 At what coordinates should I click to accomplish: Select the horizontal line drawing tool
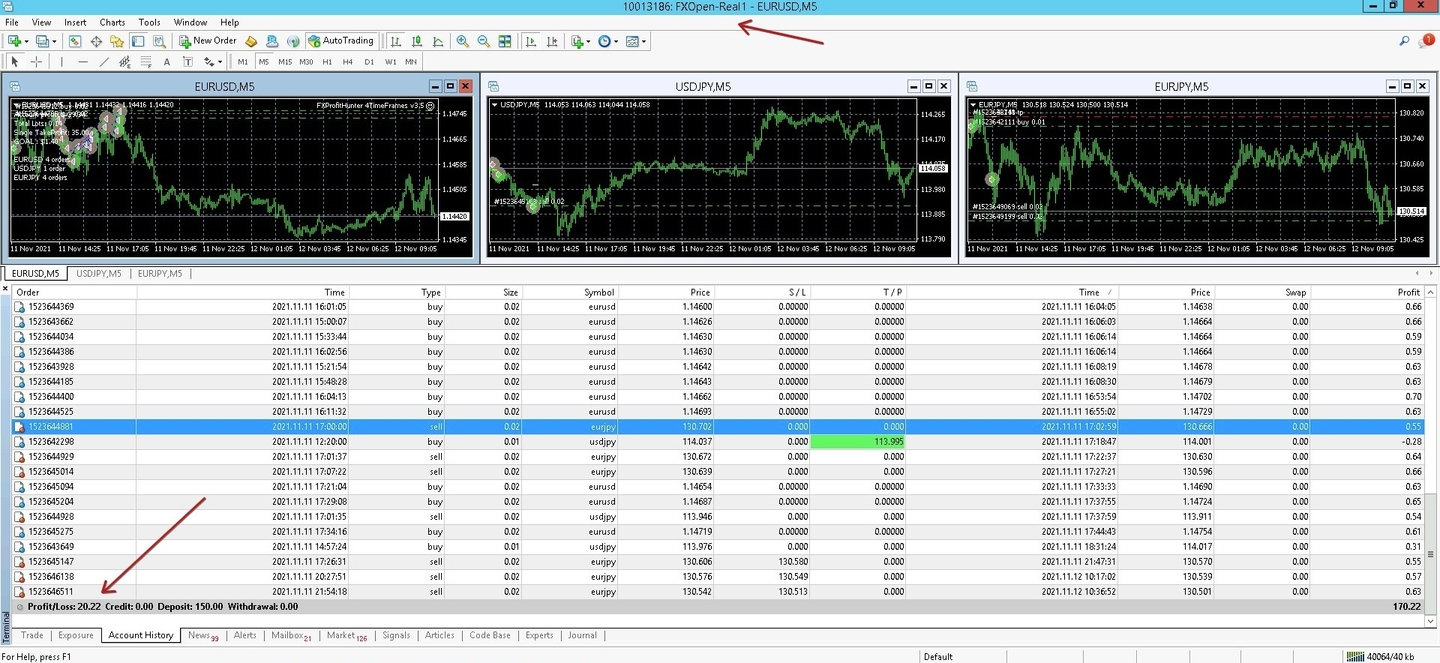[83, 62]
